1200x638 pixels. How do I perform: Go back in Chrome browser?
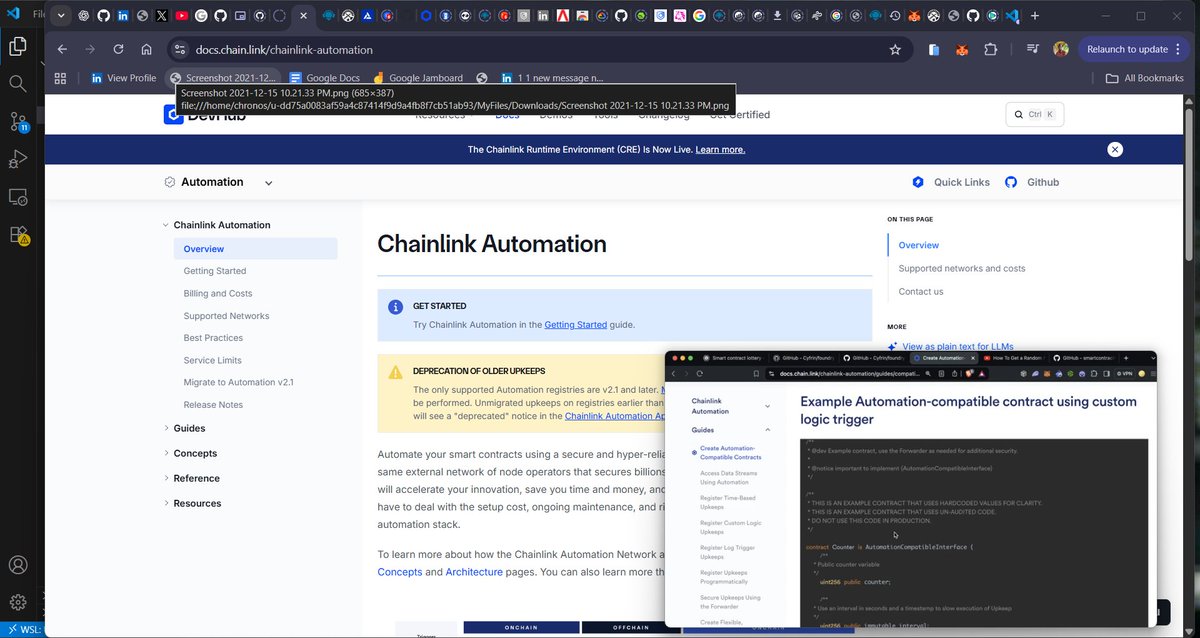(62, 49)
